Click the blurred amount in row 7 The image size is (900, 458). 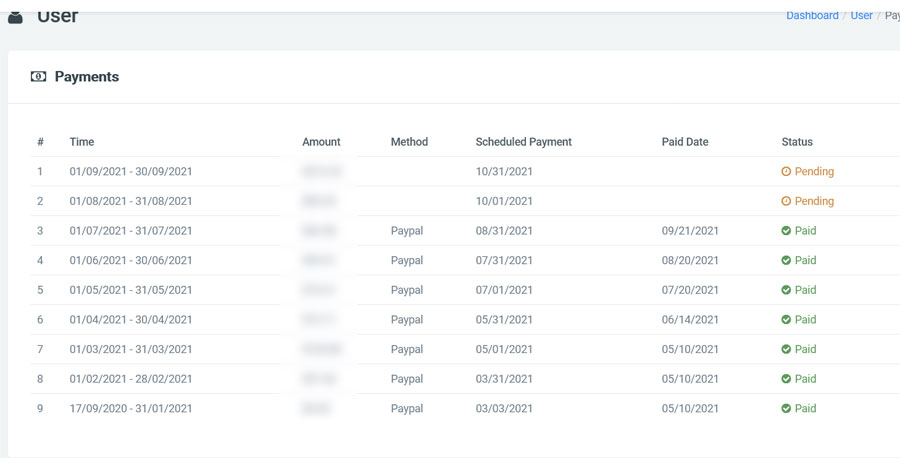321,350
